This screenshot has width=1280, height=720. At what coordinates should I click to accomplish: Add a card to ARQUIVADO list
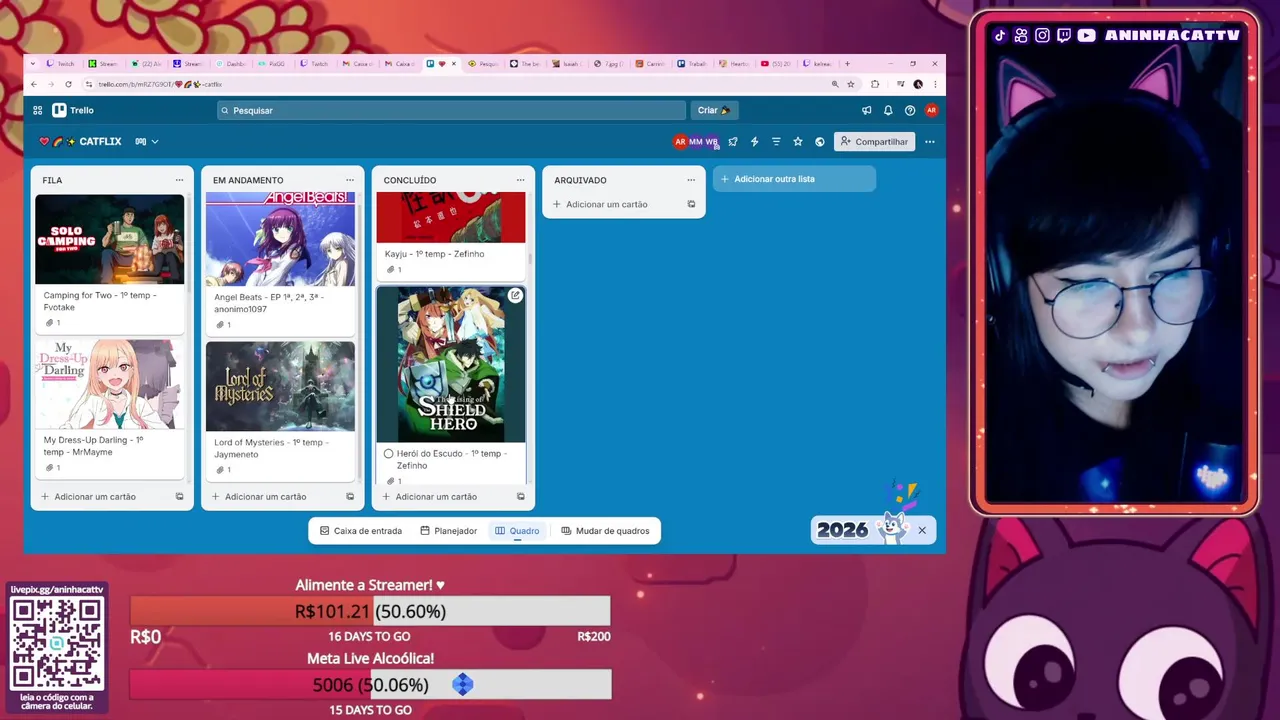tap(607, 204)
